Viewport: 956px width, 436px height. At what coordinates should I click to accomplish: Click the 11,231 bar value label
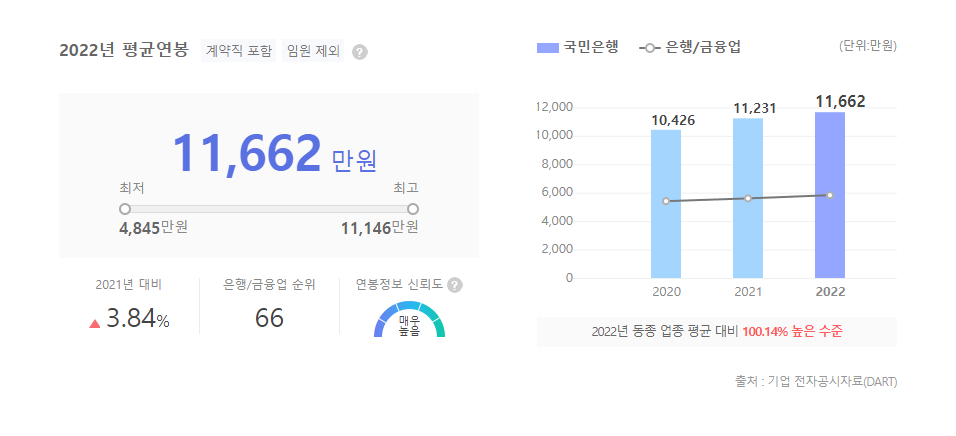coord(755,109)
